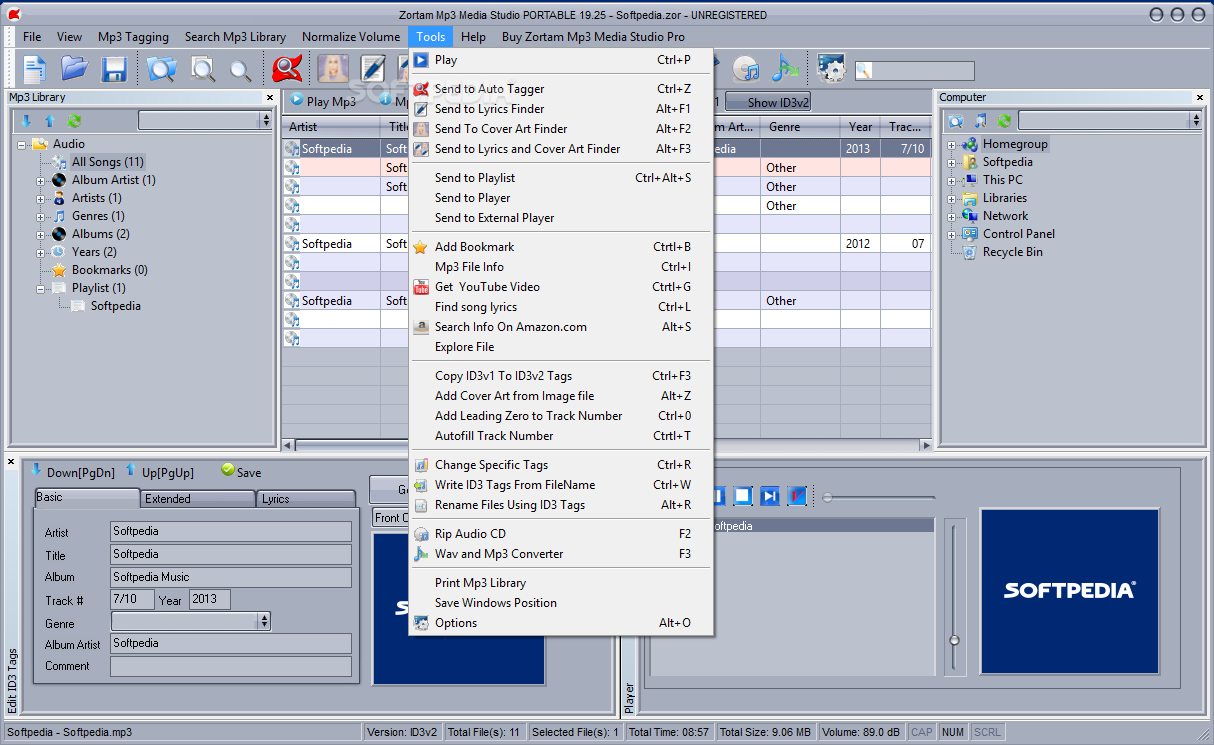
Task: Click the music note icon in Computer panel toolbar
Action: pos(980,121)
